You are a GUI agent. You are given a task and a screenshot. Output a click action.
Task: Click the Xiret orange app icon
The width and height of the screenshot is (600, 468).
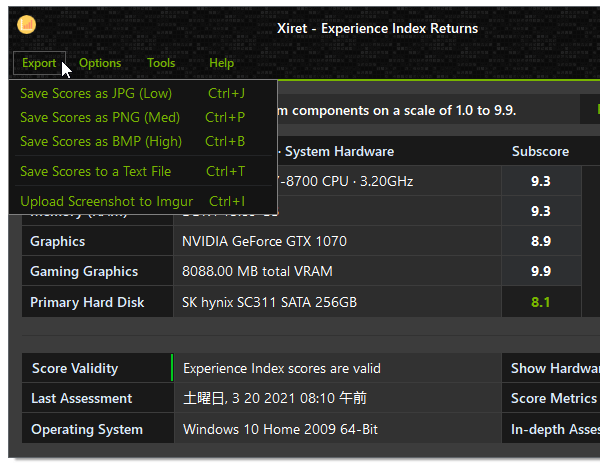coord(26,25)
